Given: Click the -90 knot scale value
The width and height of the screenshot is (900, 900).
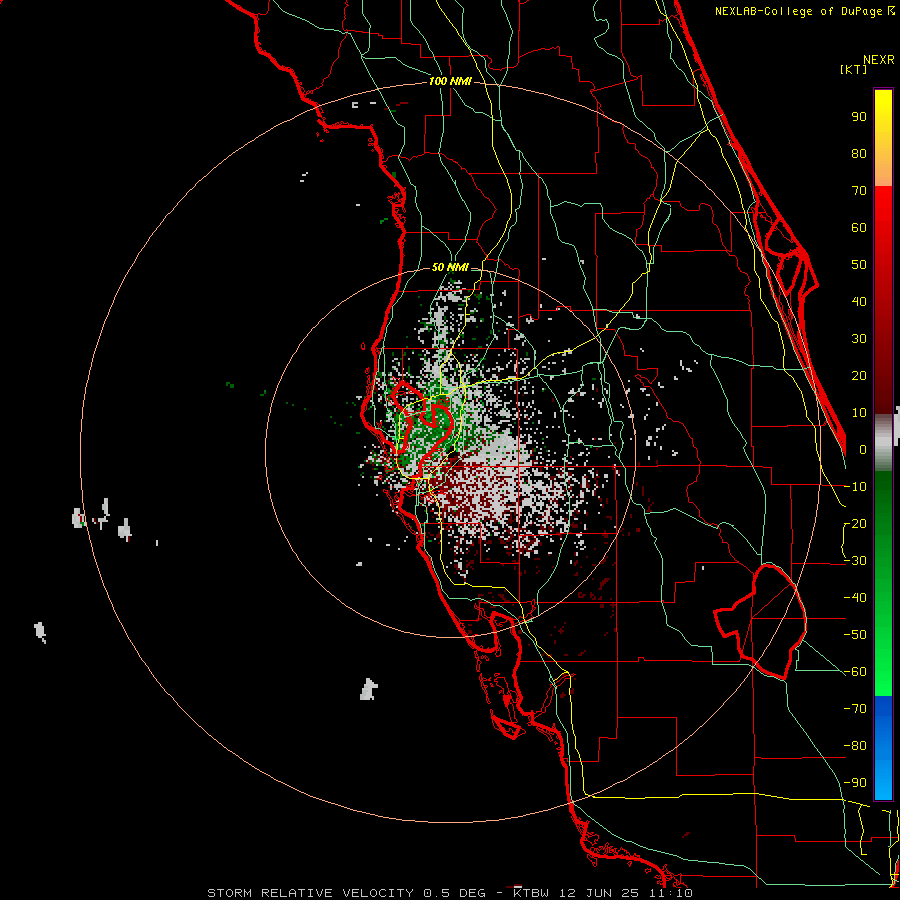Looking at the screenshot, I should [855, 783].
